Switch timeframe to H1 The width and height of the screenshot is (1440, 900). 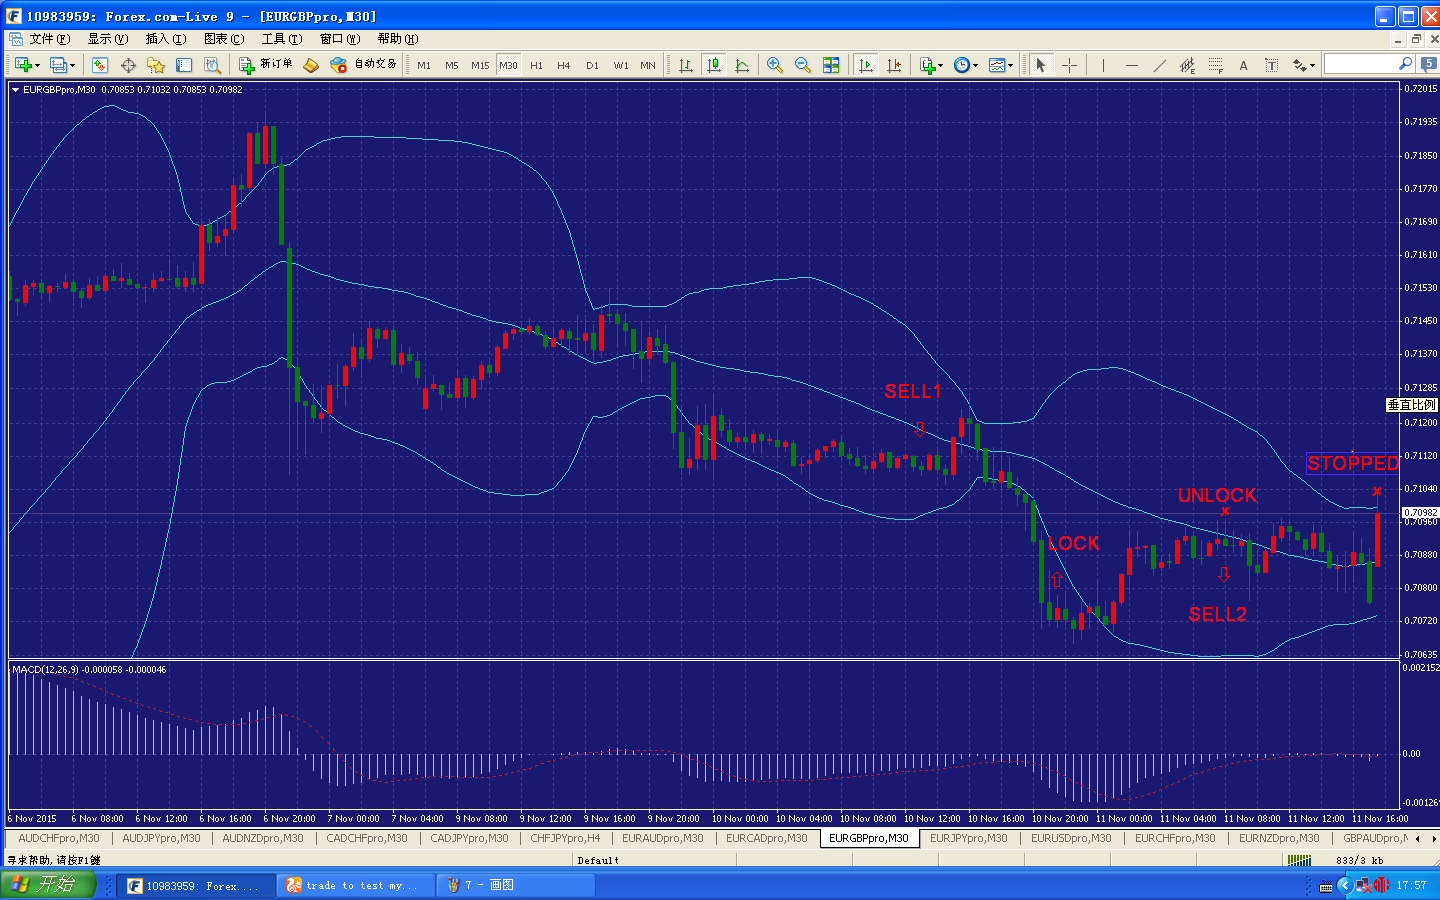pyautogui.click(x=536, y=65)
